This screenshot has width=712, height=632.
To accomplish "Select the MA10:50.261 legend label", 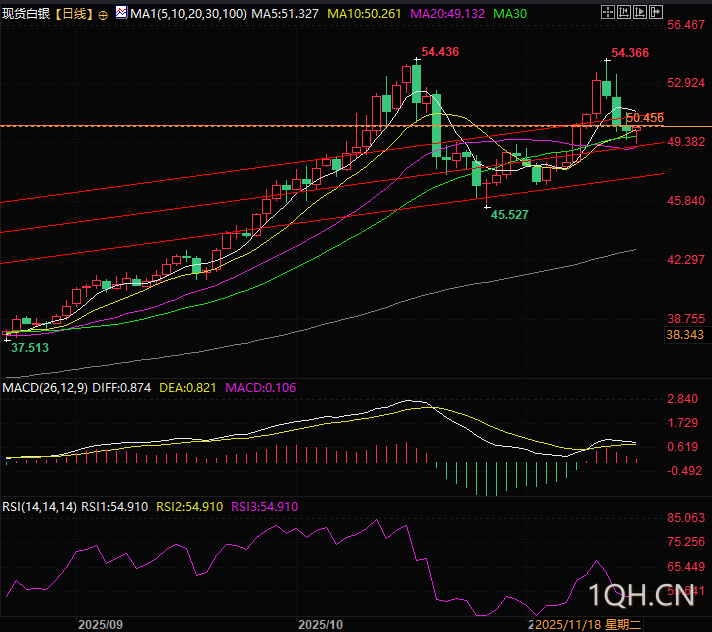I will (x=364, y=14).
